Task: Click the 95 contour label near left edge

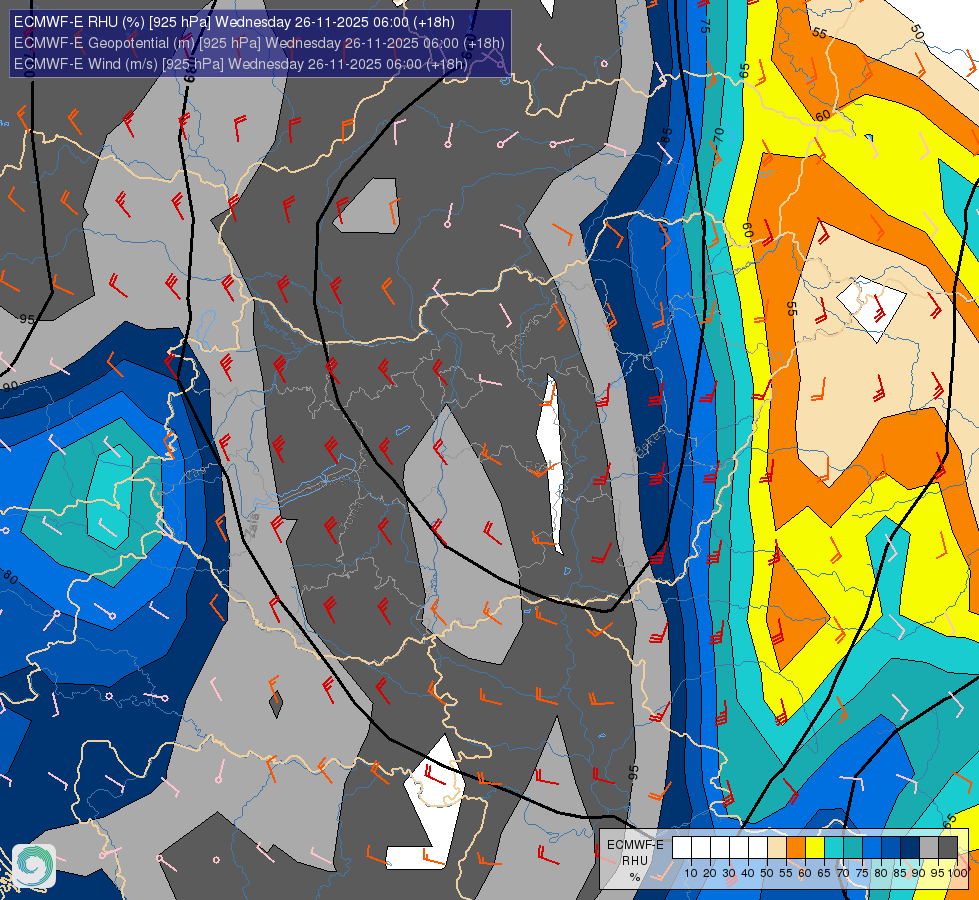Action: tap(26, 319)
